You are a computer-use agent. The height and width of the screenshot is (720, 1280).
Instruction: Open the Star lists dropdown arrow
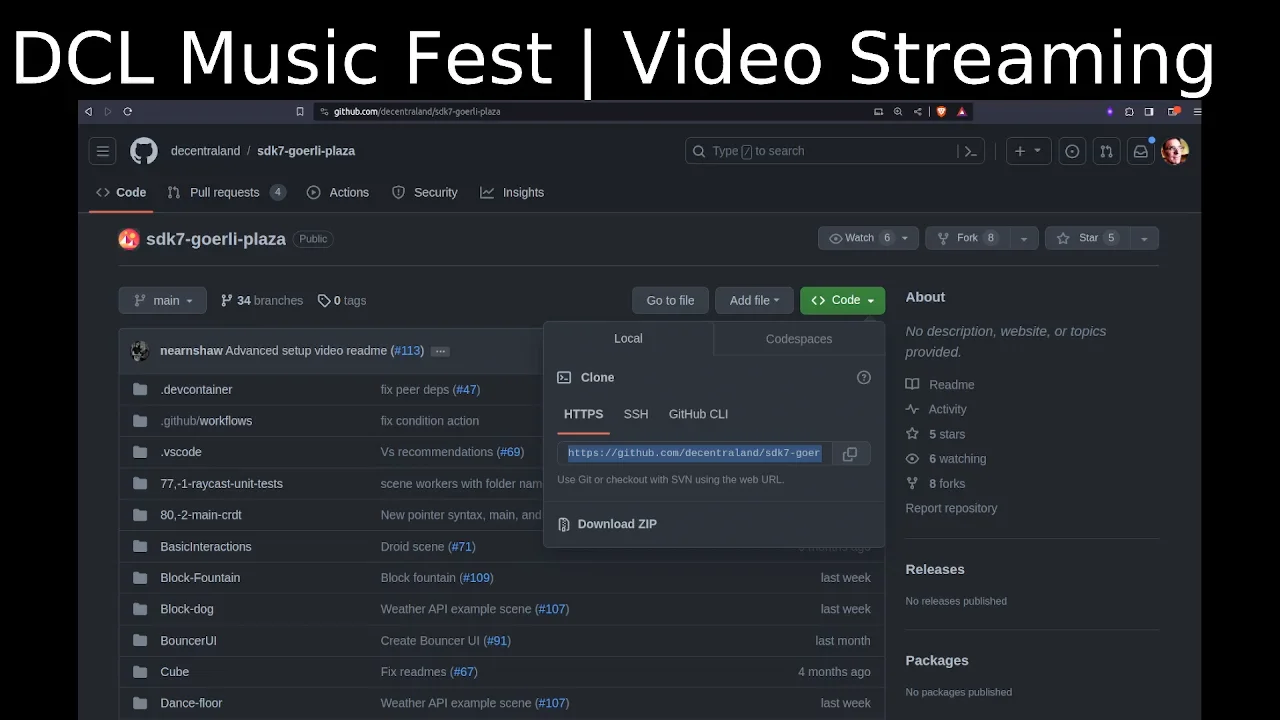point(1143,238)
